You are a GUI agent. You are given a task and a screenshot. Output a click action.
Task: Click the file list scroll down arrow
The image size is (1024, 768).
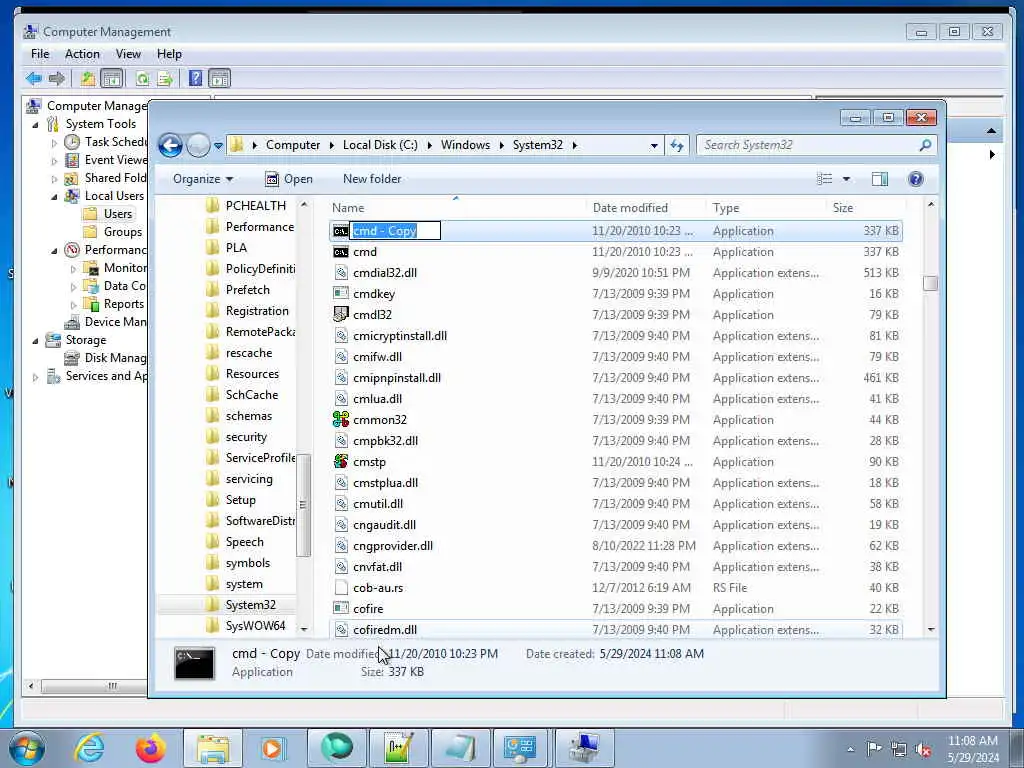click(931, 630)
